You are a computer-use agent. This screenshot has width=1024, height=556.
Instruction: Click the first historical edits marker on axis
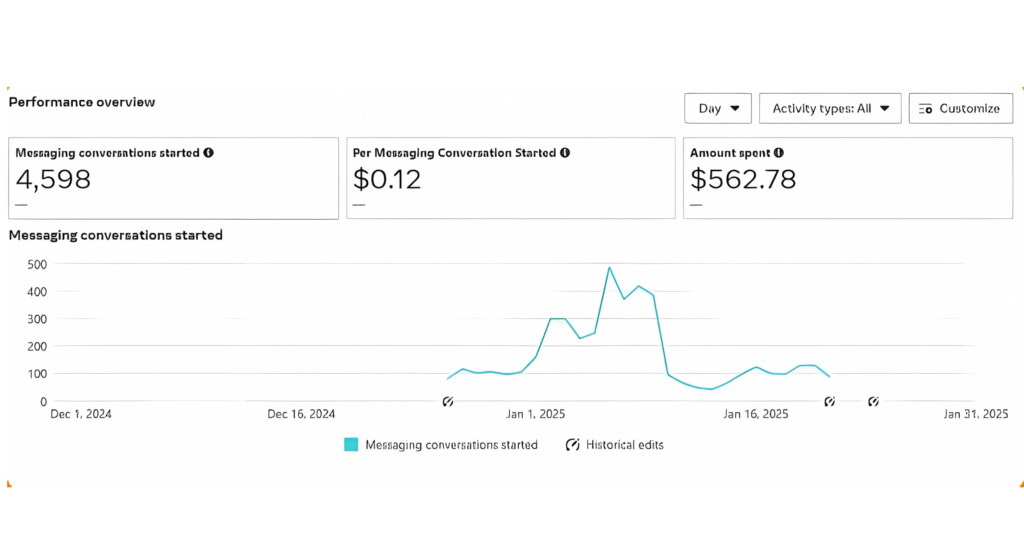448,401
